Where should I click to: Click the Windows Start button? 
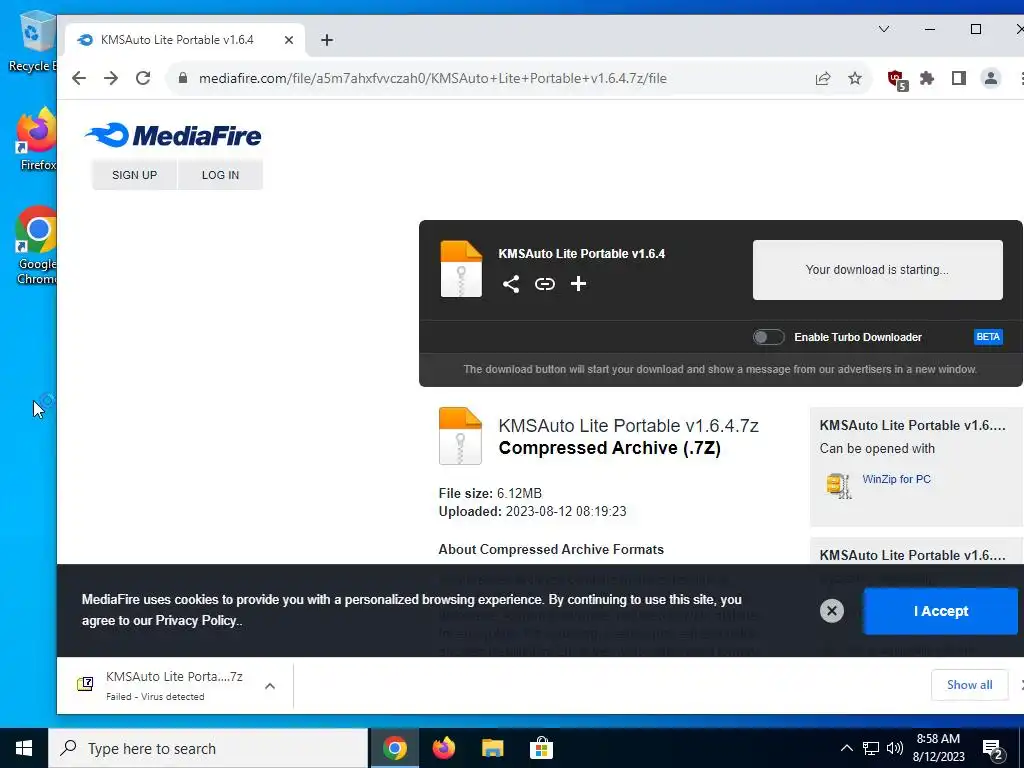click(24, 748)
